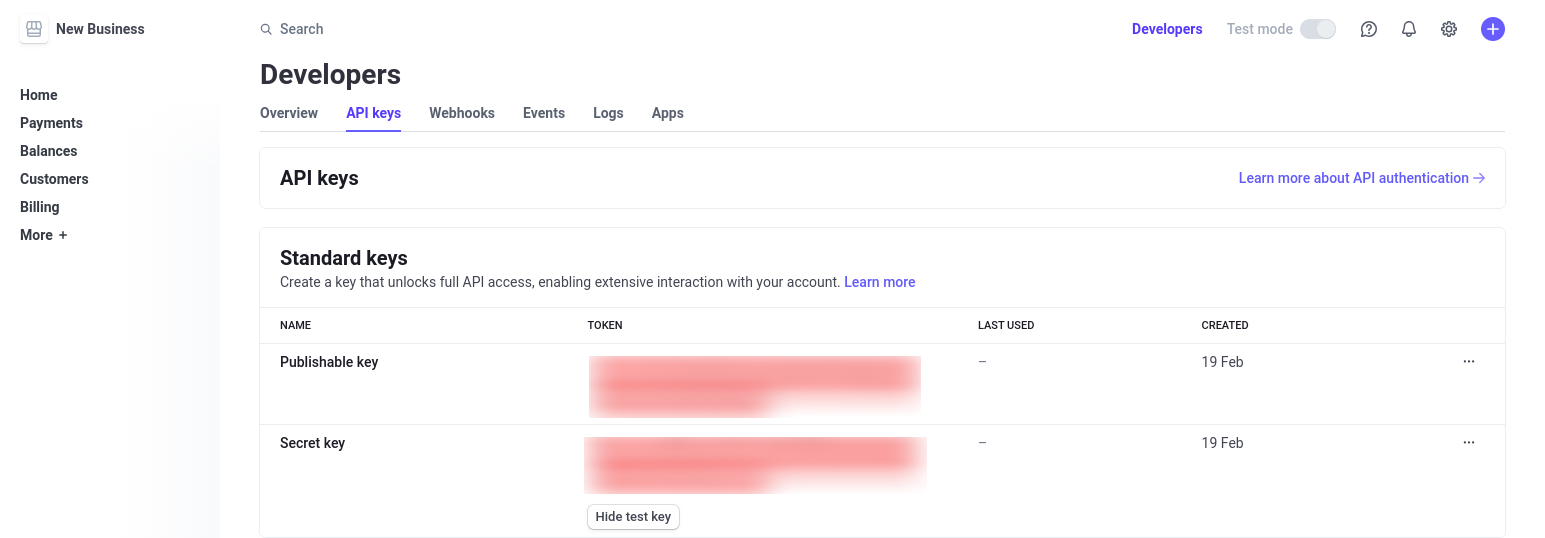Expand the More sidebar menu
This screenshot has width=1545, height=538.
coord(44,235)
